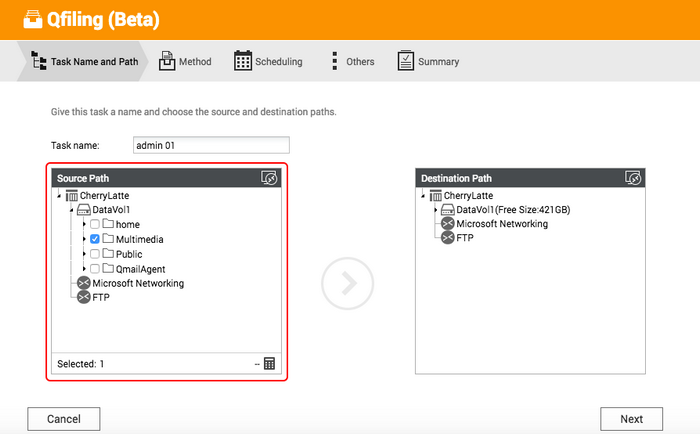Viewport: 700px width, 434px height.
Task: Click CherryLatte NAS icon in Source Path
Action: point(71,196)
